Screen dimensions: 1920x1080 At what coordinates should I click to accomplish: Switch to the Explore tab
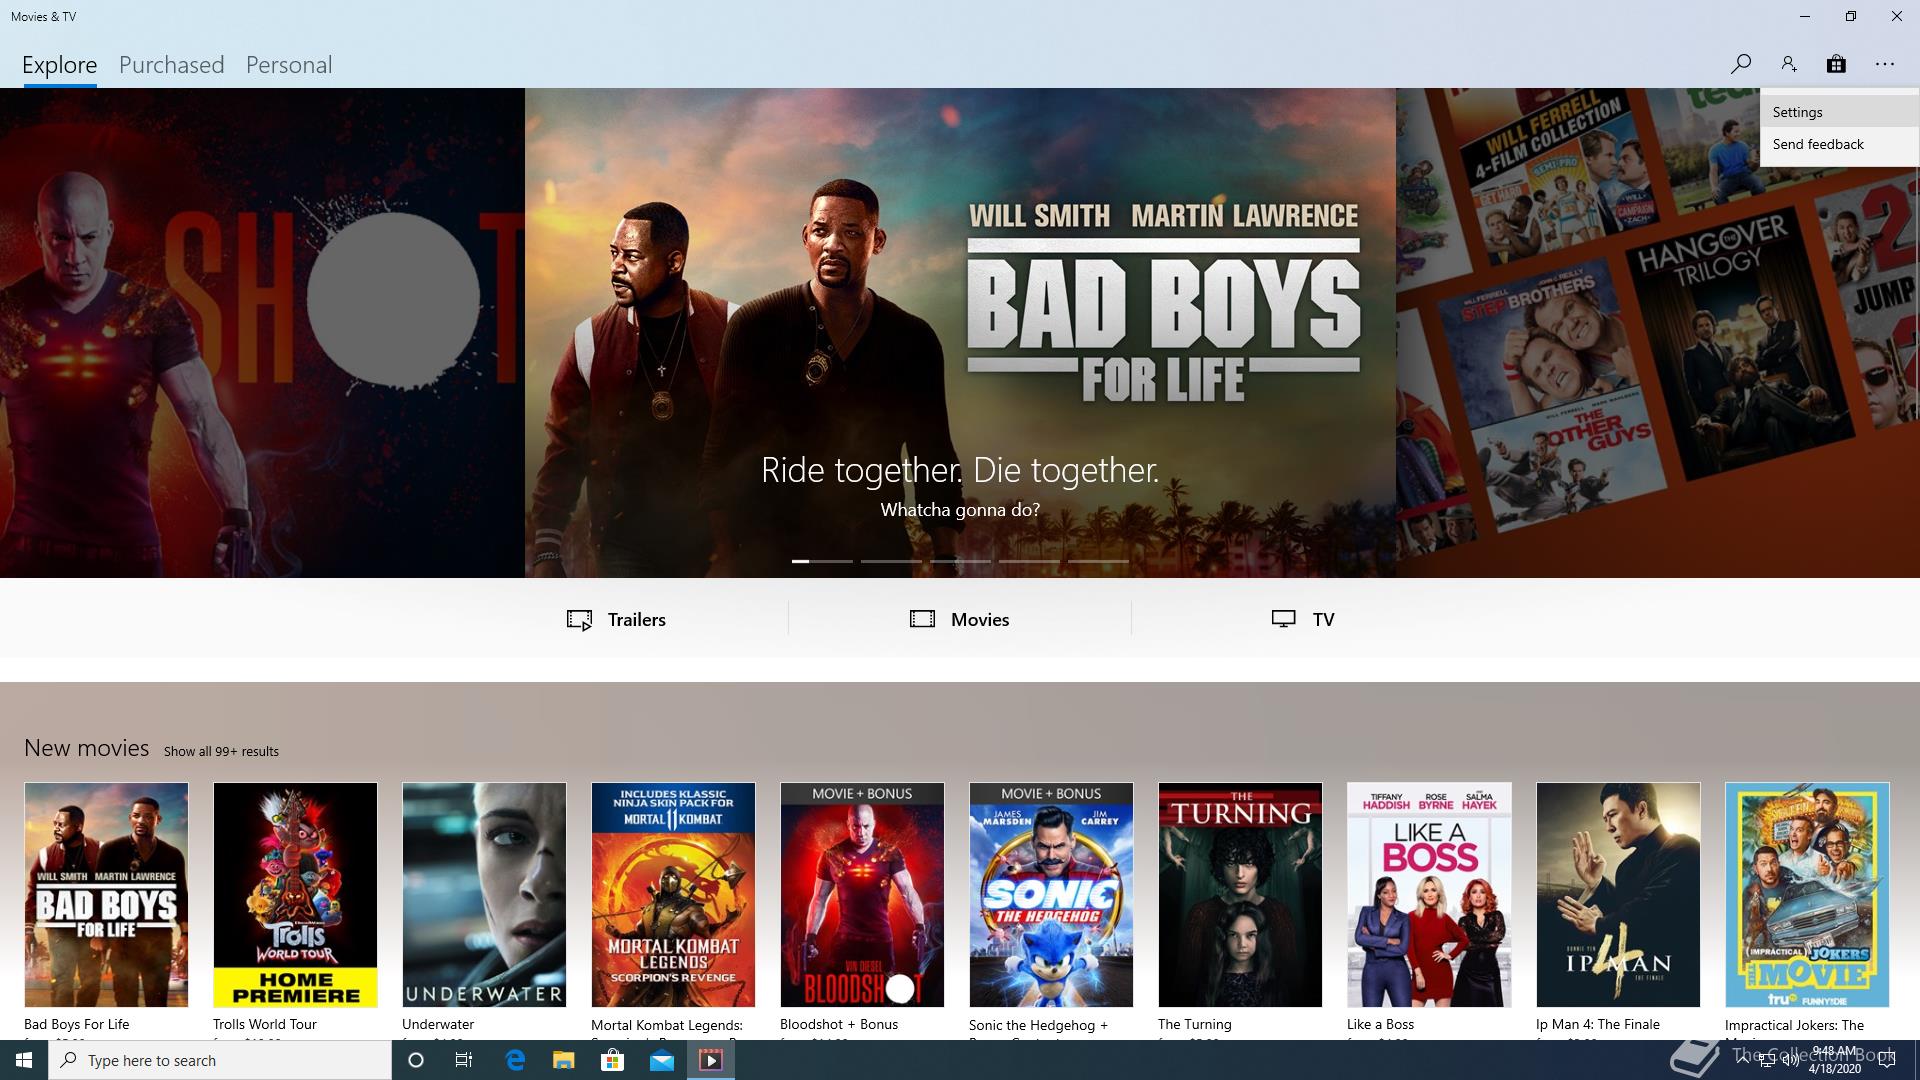pyautogui.click(x=60, y=65)
